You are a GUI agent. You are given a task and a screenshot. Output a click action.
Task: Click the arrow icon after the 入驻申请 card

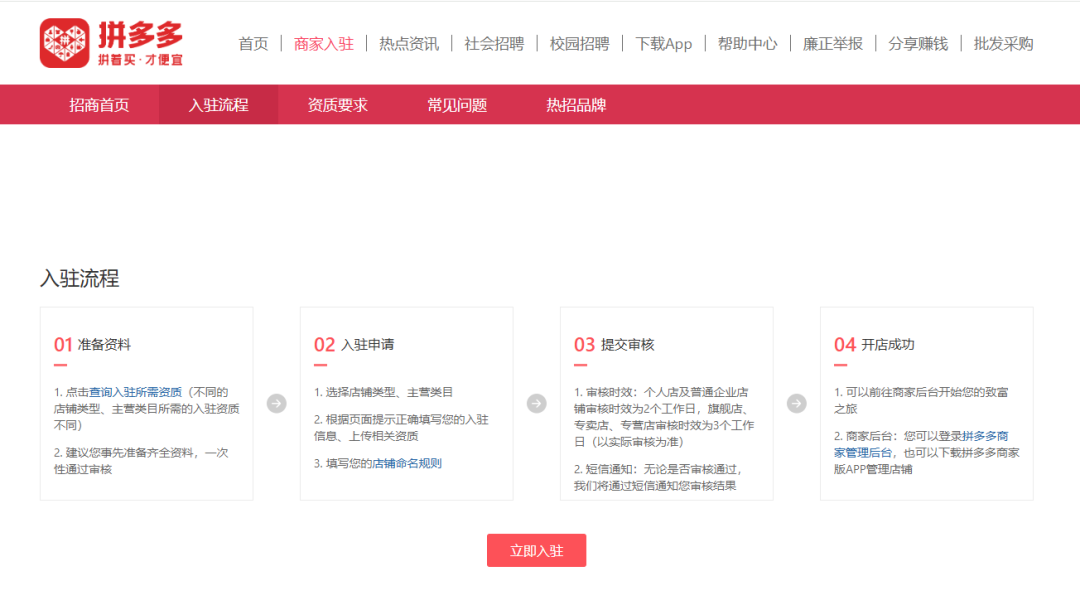pyautogui.click(x=535, y=404)
